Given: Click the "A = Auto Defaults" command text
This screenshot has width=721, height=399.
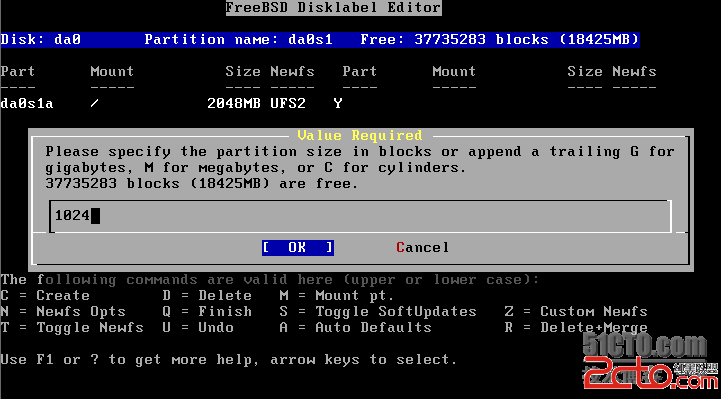Looking at the screenshot, I should click(355, 328).
